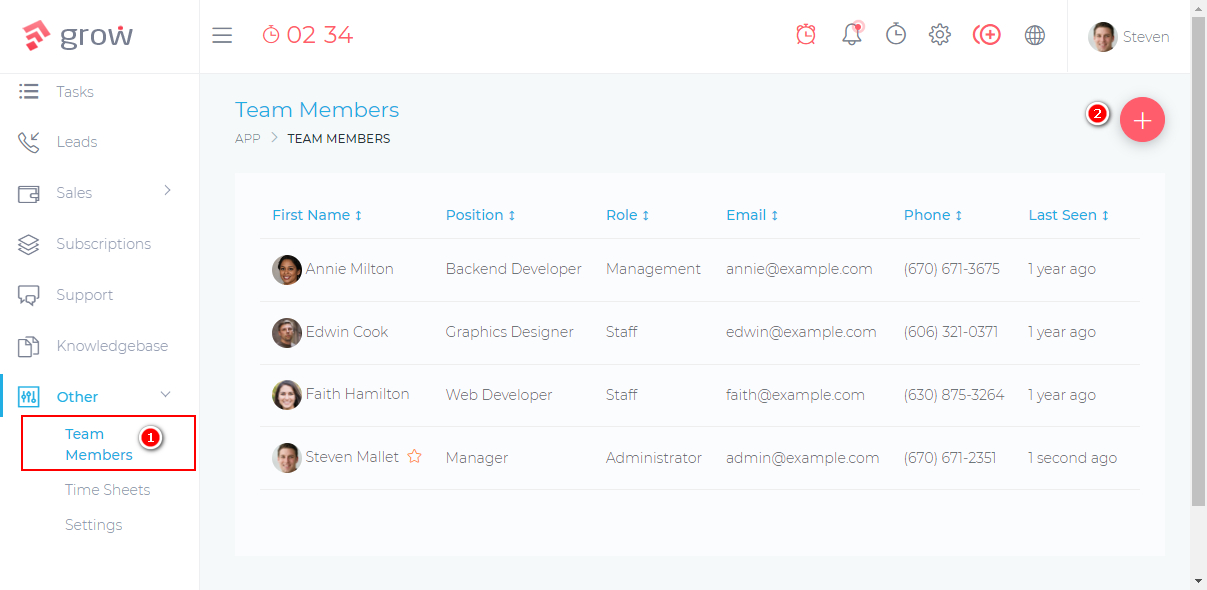Expand the Sales menu chevron
Viewport: 1207px width, 590px height.
[x=167, y=190]
